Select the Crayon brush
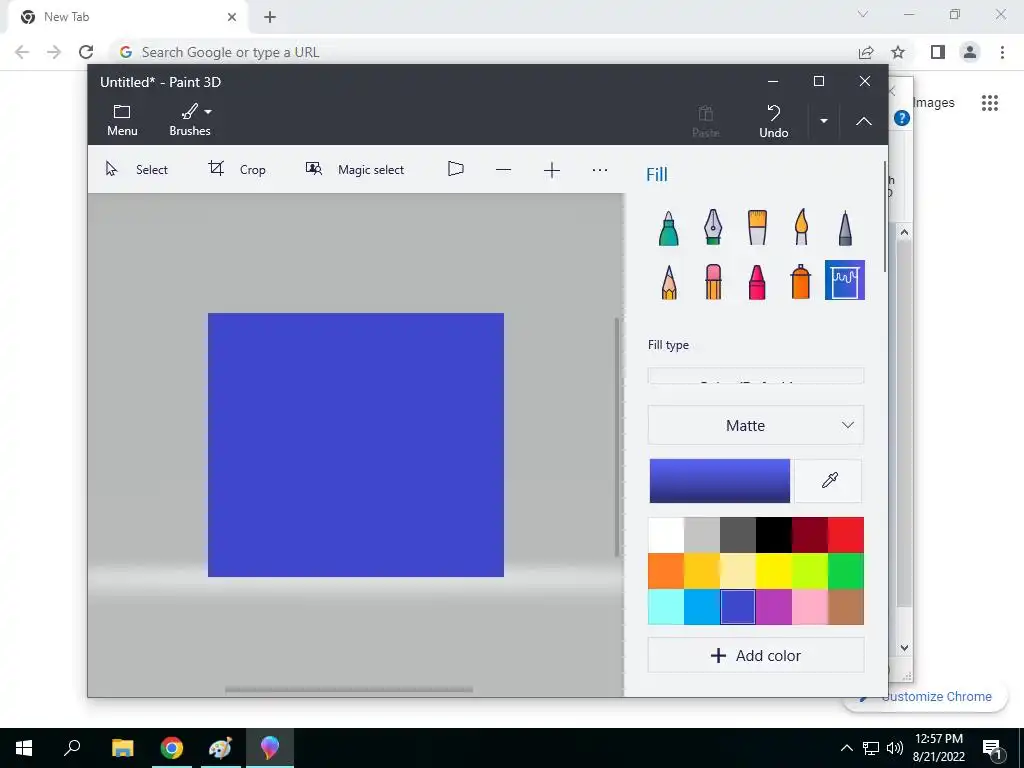 pyautogui.click(x=757, y=281)
